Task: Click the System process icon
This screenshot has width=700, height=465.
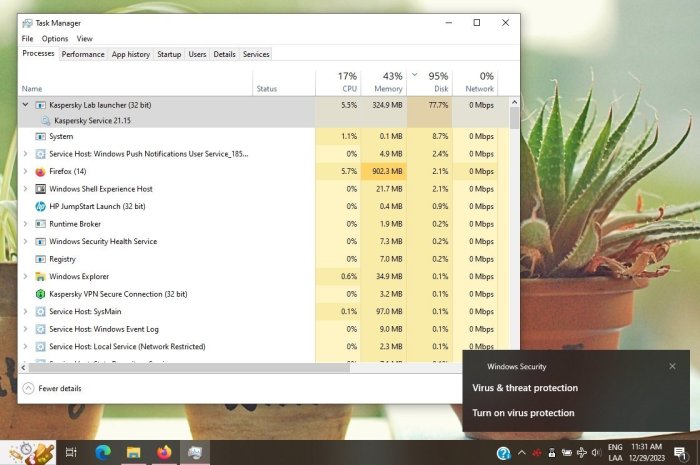Action: [x=40, y=137]
